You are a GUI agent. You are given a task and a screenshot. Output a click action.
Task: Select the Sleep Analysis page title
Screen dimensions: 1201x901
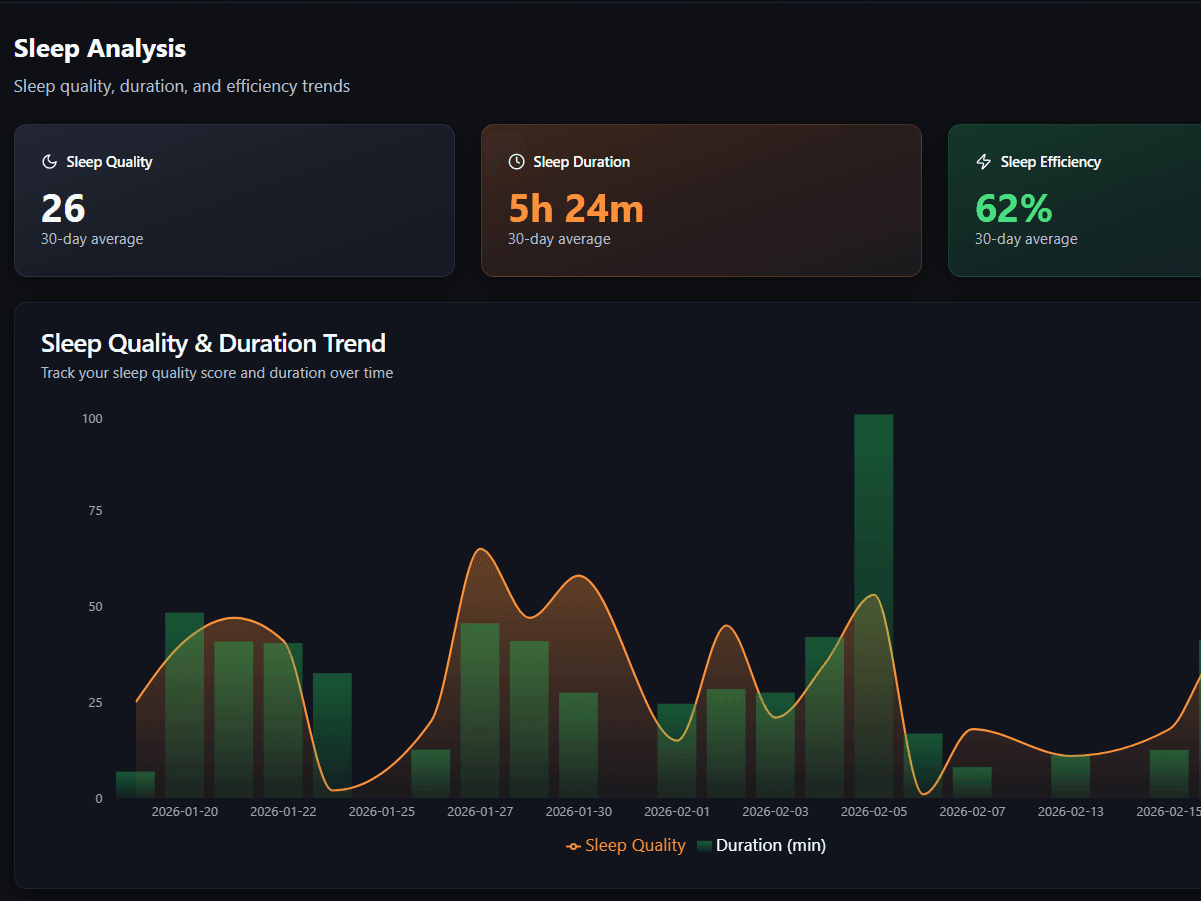[x=99, y=48]
